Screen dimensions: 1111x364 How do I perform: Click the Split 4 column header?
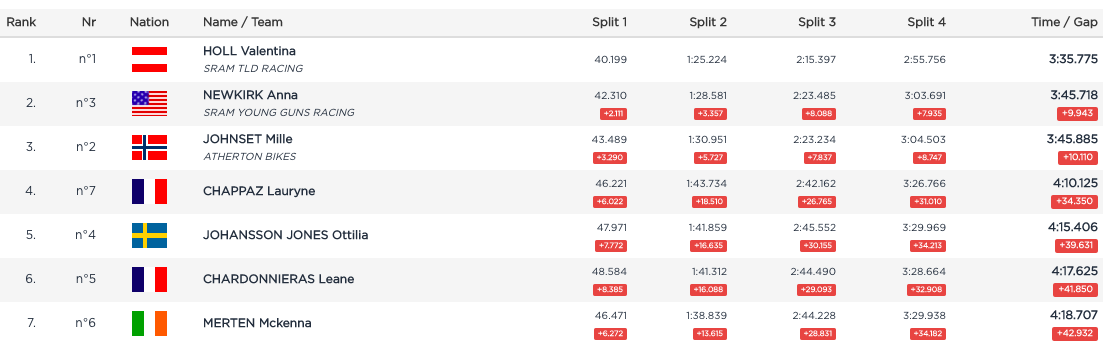[x=926, y=22]
